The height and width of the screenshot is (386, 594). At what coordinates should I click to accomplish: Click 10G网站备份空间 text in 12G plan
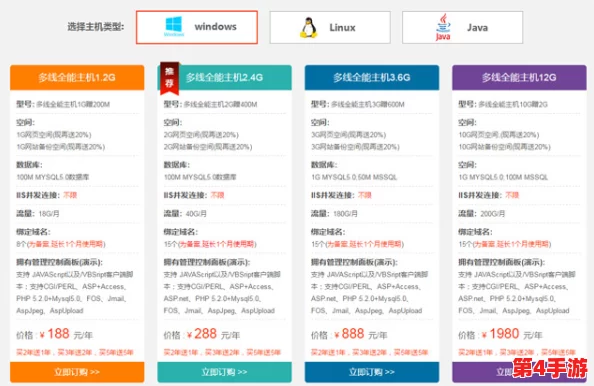point(505,147)
